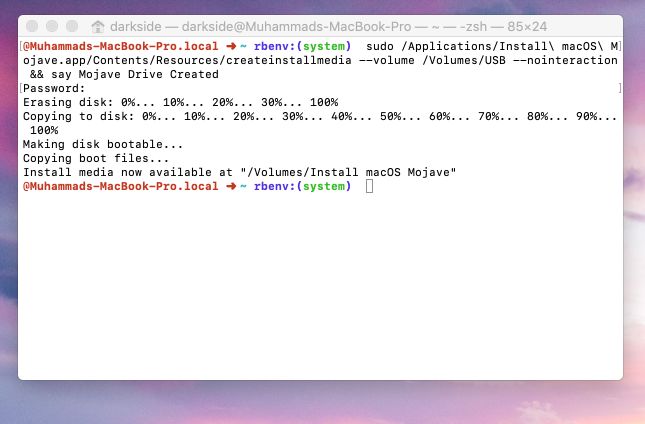Screen dimensions: 645x424
Task: Click the empty cursor block at the prompt
Action: coord(369,187)
